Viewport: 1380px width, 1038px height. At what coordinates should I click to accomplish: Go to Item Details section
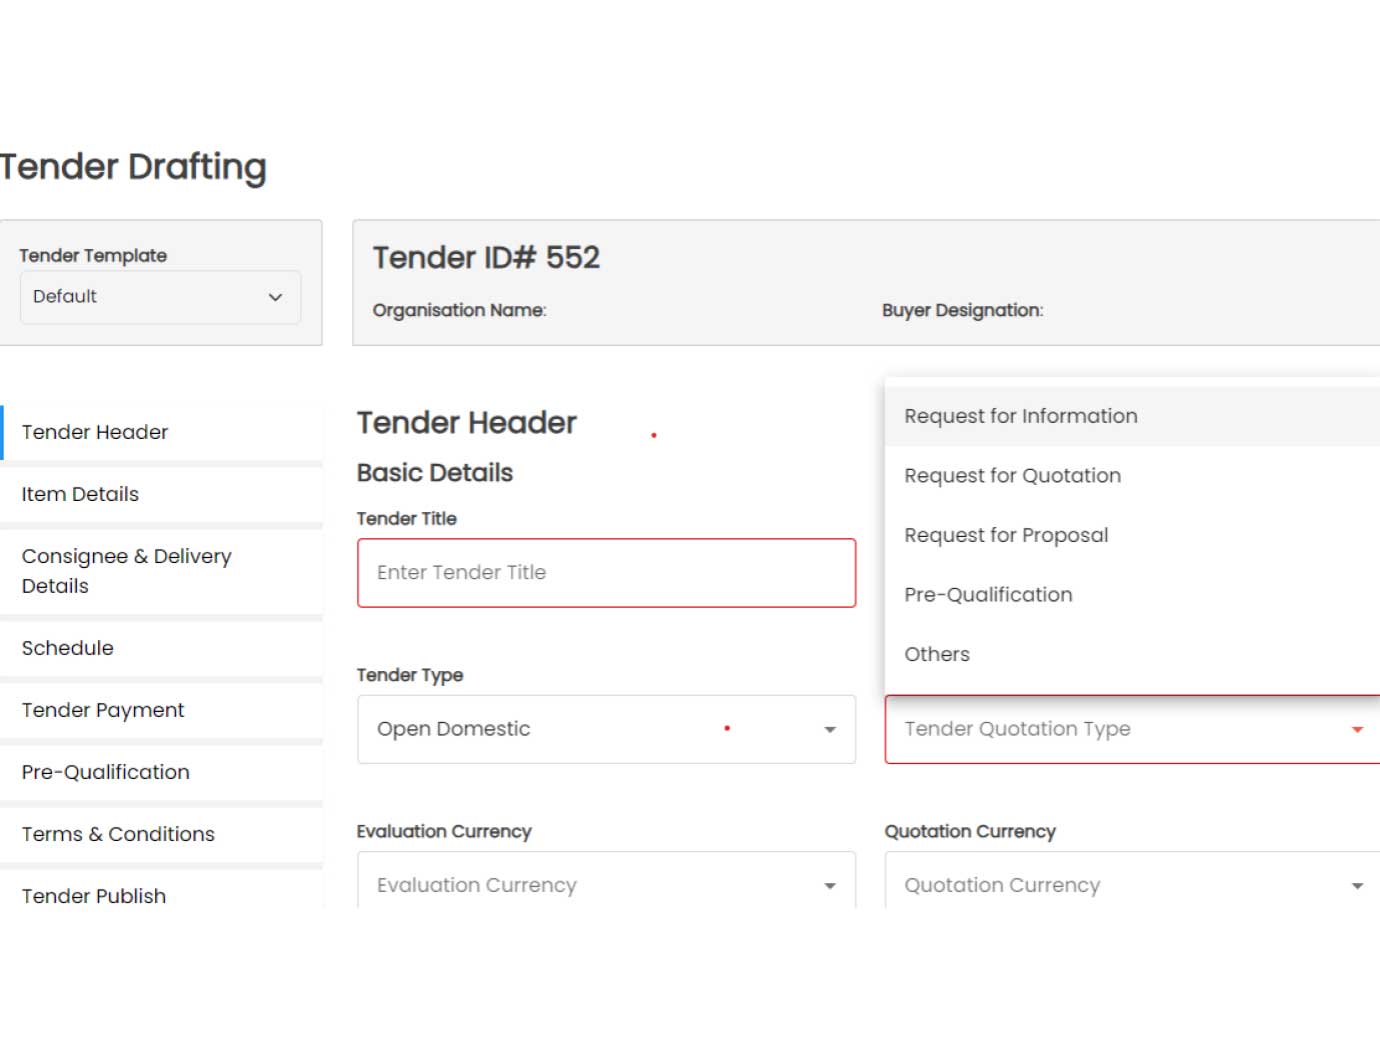(80, 494)
